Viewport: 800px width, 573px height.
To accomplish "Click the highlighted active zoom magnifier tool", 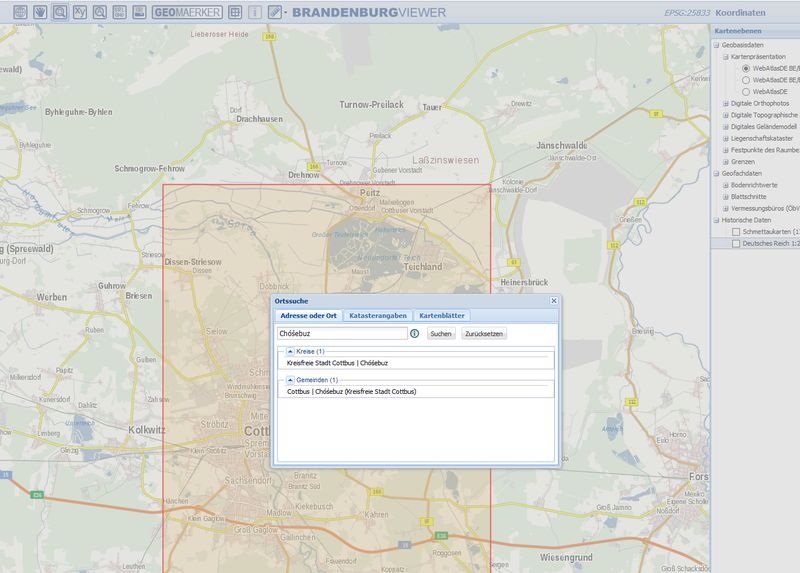I will 60,12.
